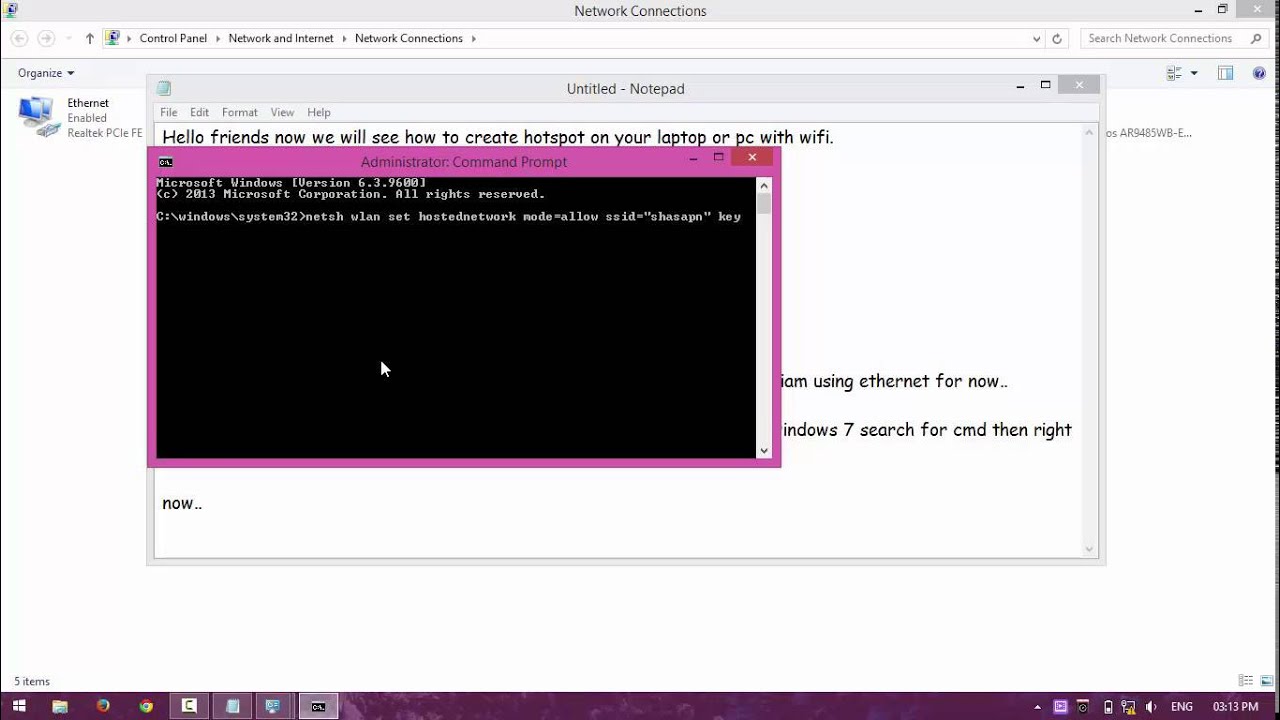The height and width of the screenshot is (720, 1280).
Task: Open Notepad's Edit menu
Action: (199, 112)
